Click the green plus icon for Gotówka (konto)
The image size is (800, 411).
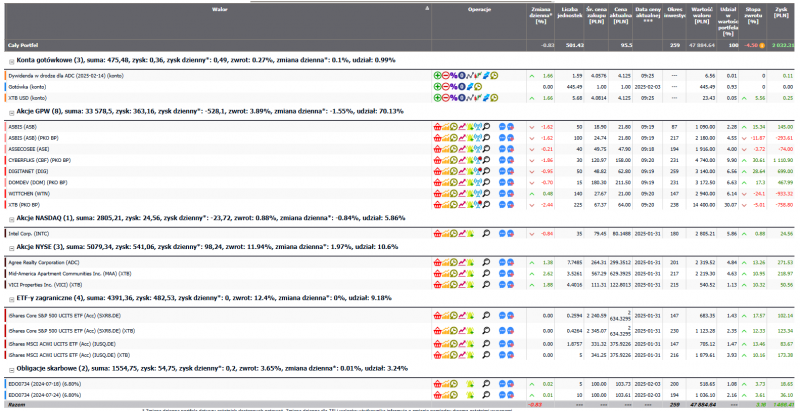click(x=437, y=87)
